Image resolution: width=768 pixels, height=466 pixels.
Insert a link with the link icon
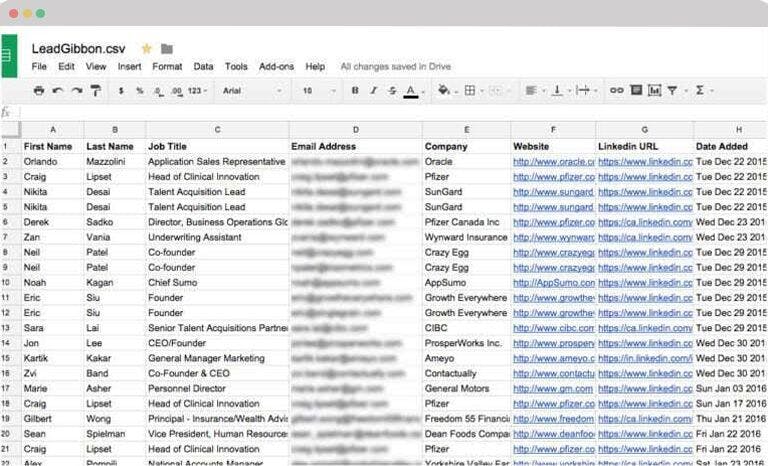point(616,91)
